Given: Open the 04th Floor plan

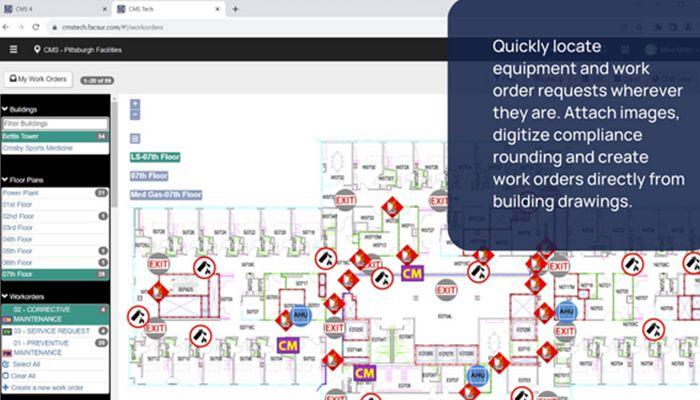Looking at the screenshot, I should click(x=55, y=239).
